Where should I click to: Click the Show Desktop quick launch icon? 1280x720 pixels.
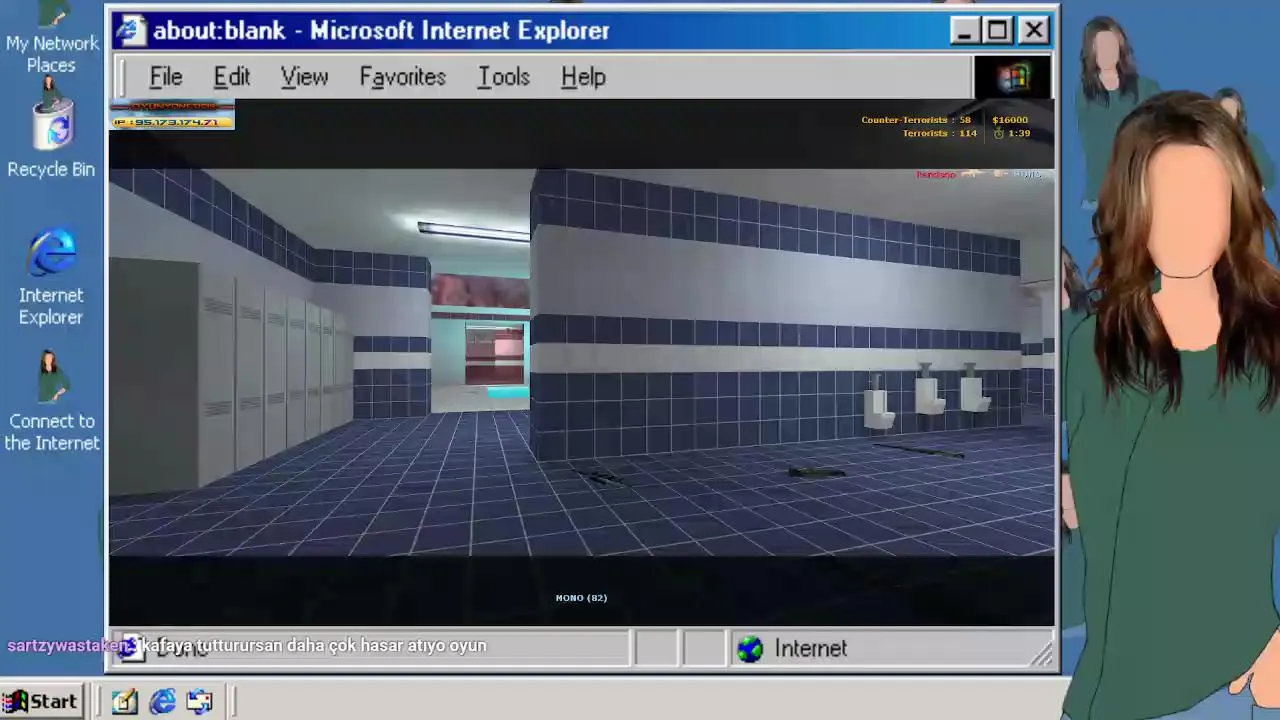click(124, 701)
